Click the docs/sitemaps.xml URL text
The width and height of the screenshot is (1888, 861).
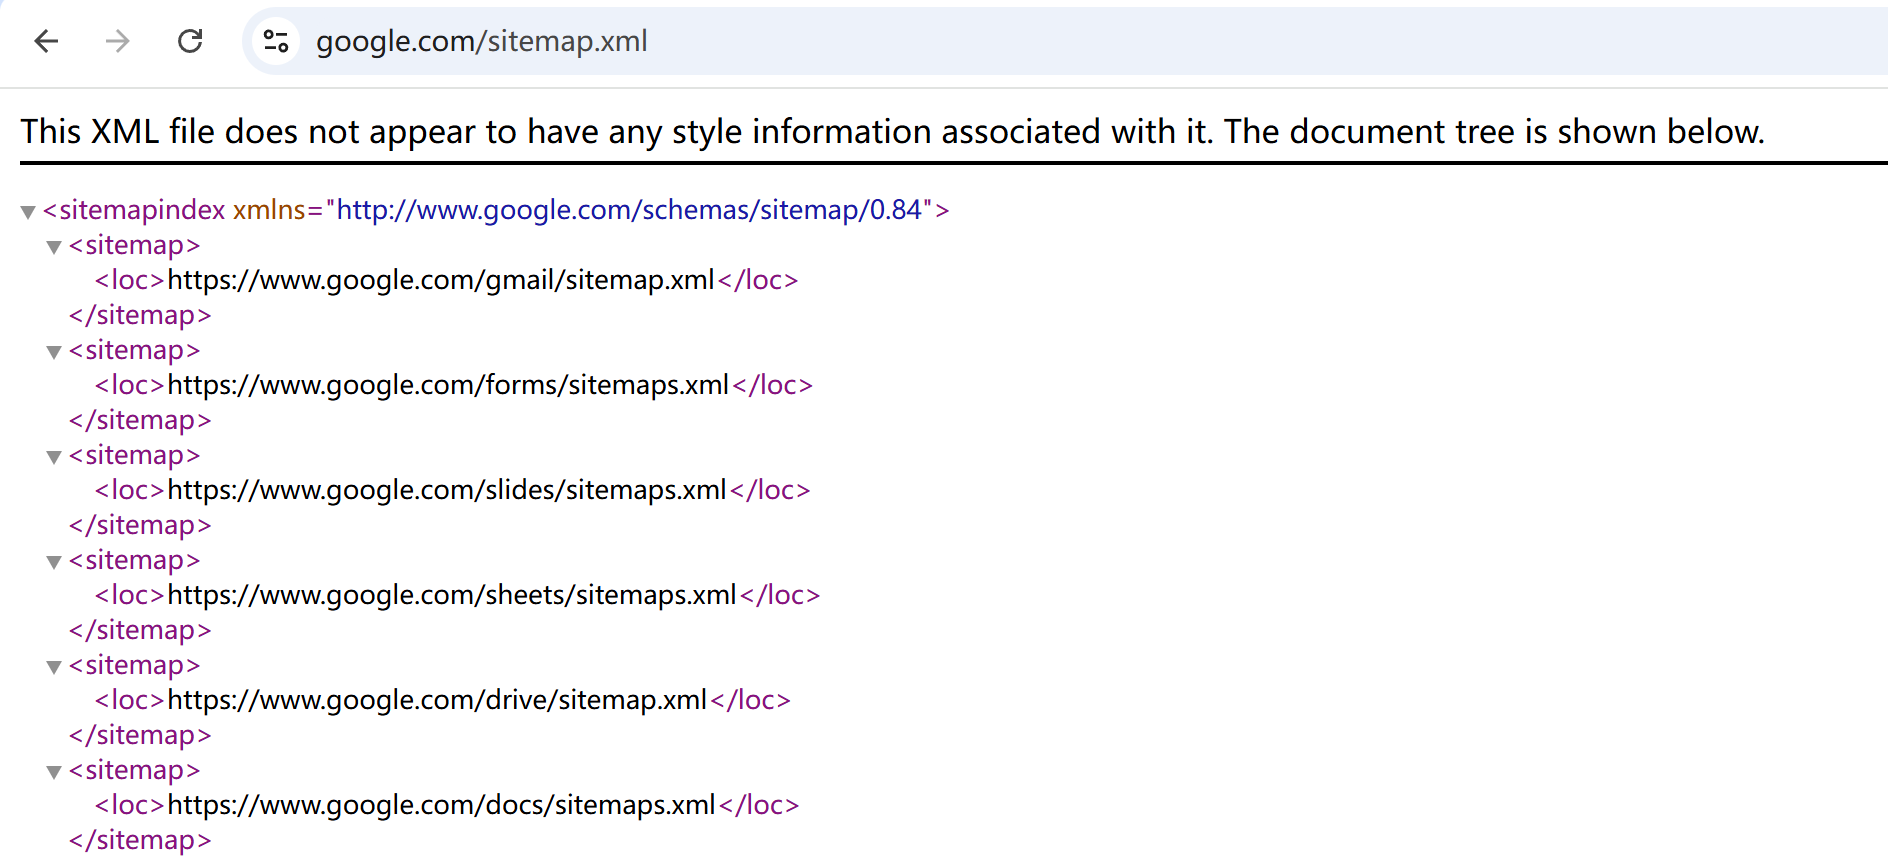(x=441, y=805)
